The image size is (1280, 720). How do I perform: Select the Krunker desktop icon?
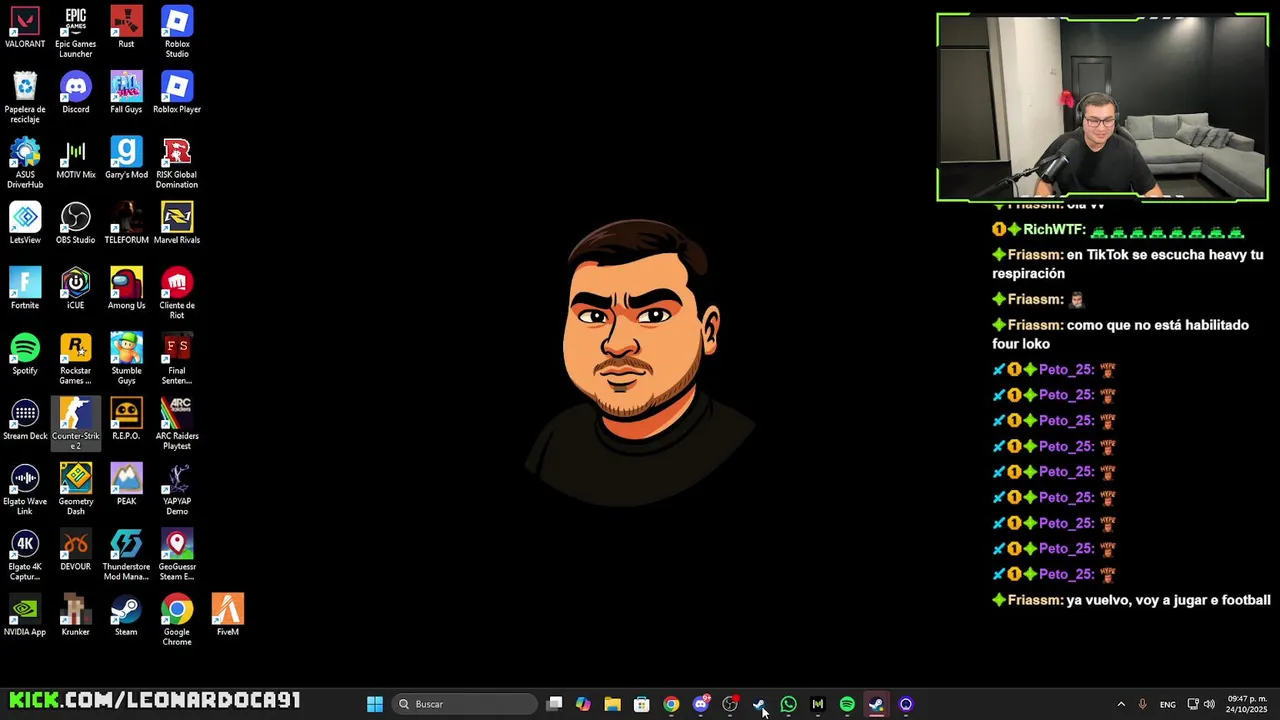coord(76,616)
